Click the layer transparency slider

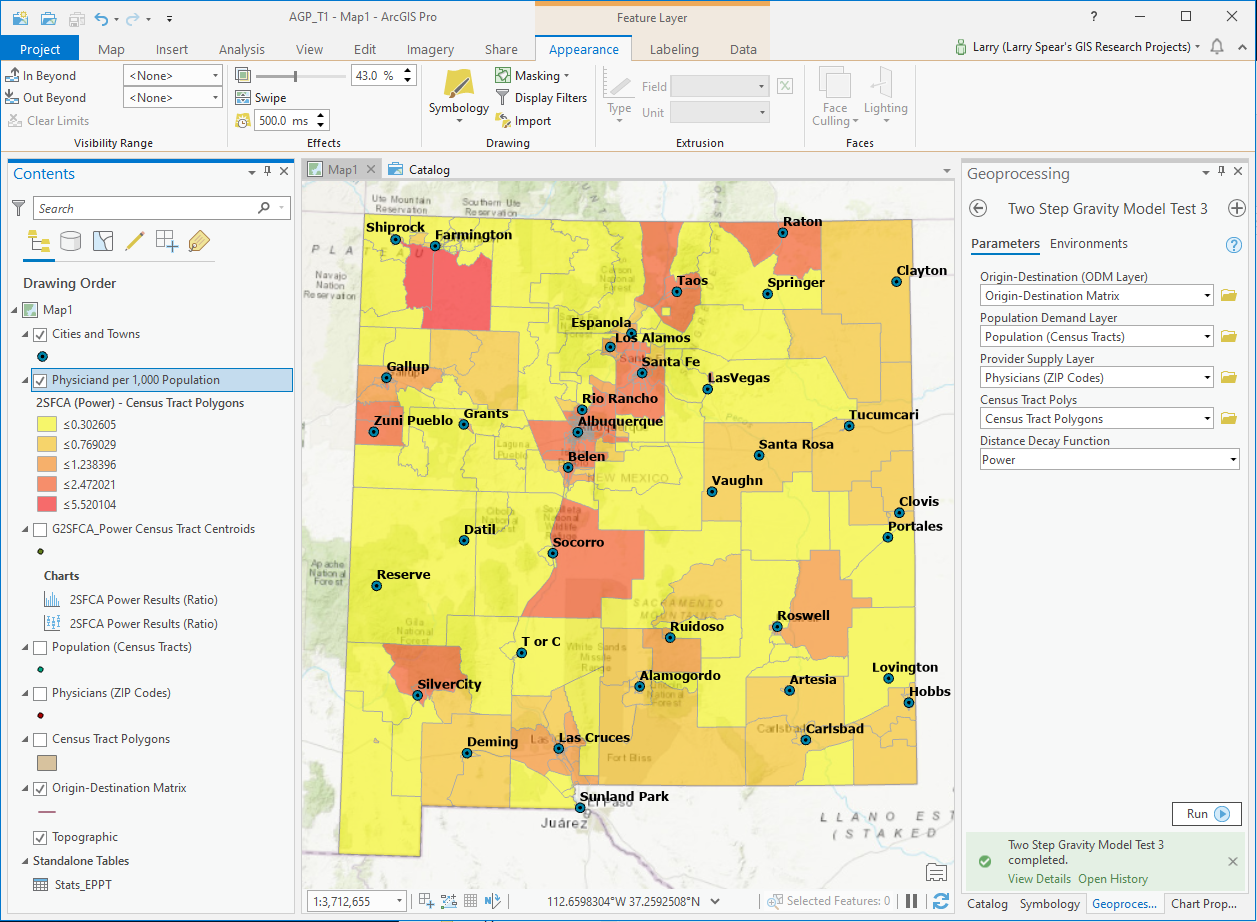point(295,76)
